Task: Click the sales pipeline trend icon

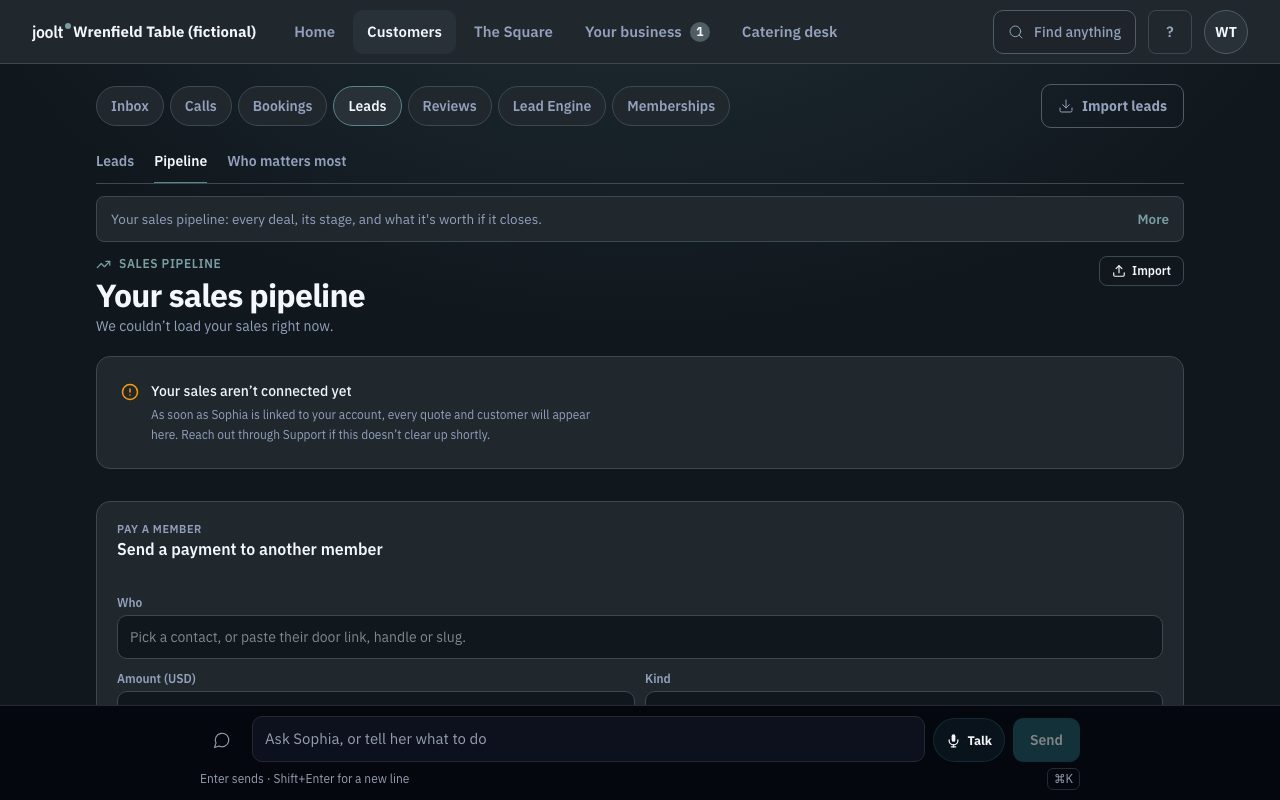Action: tap(104, 264)
